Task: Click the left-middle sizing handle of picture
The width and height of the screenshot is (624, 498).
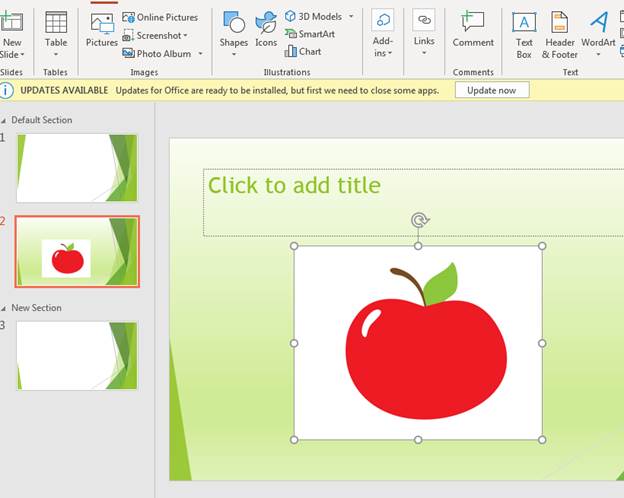Action: (294, 343)
